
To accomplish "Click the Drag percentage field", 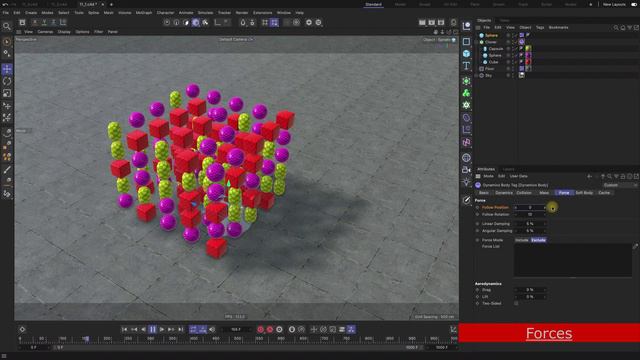I will [x=530, y=290].
